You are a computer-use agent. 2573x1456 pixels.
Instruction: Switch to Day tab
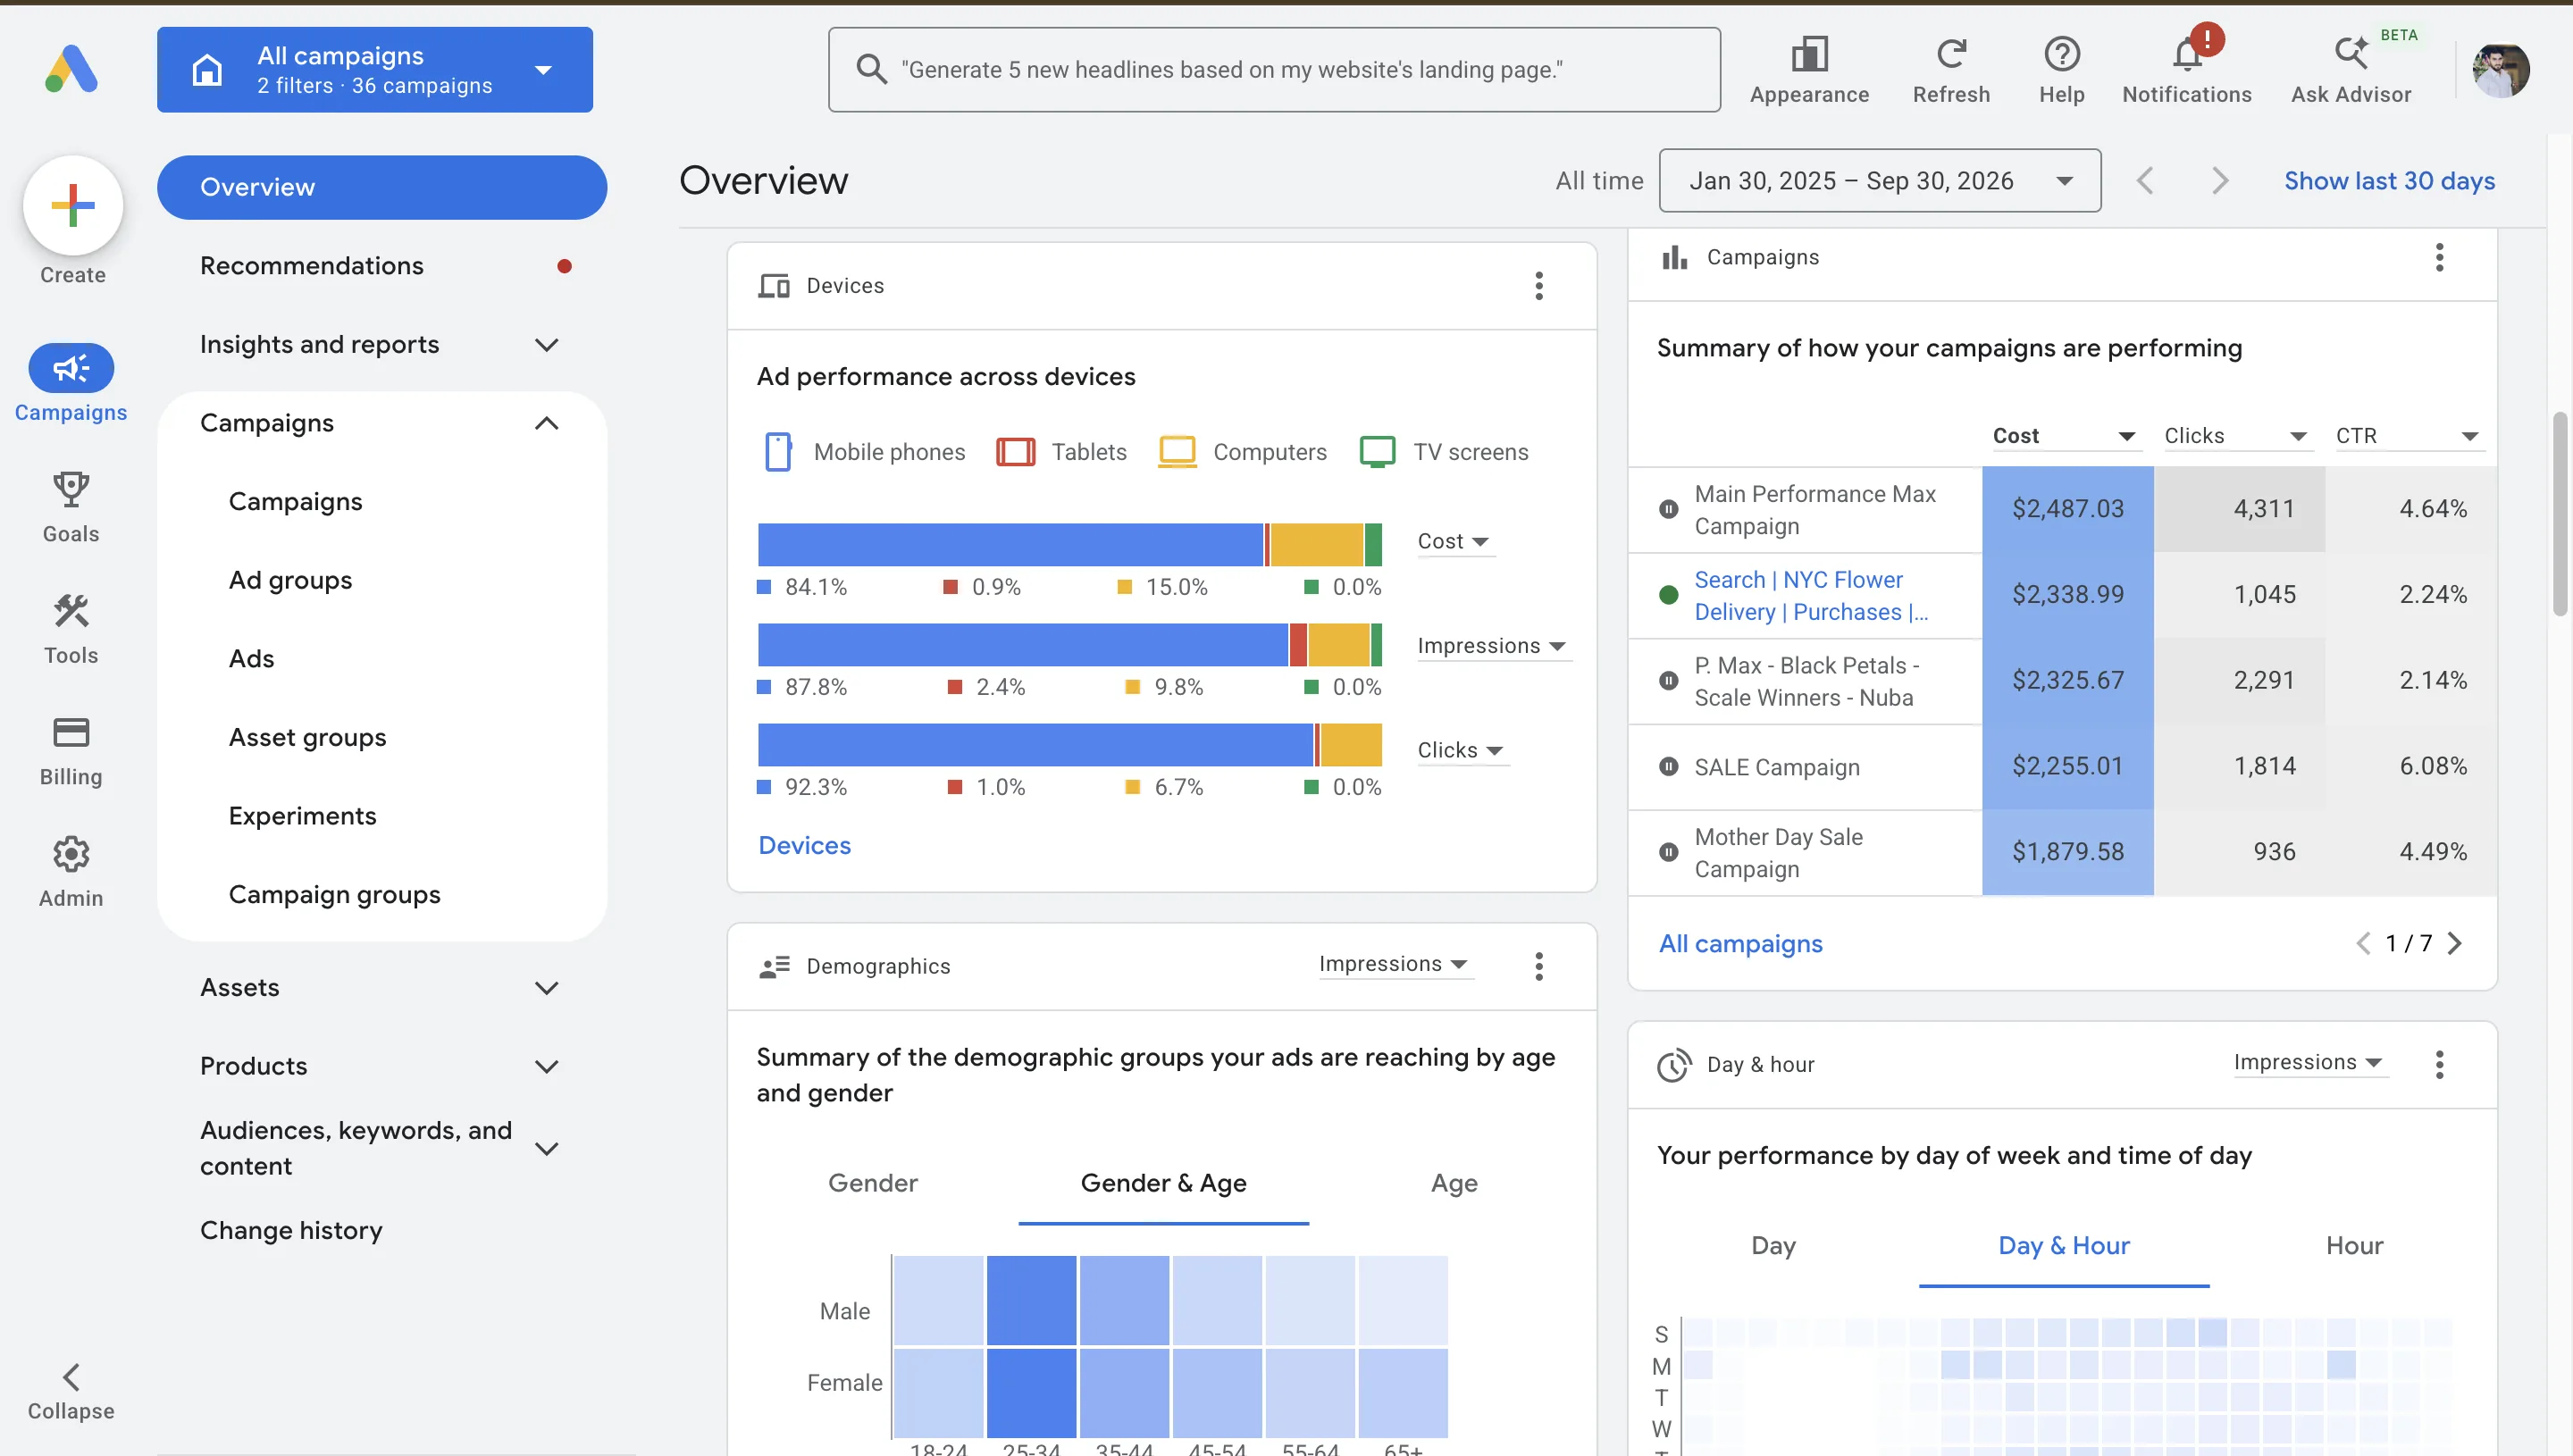click(1773, 1246)
